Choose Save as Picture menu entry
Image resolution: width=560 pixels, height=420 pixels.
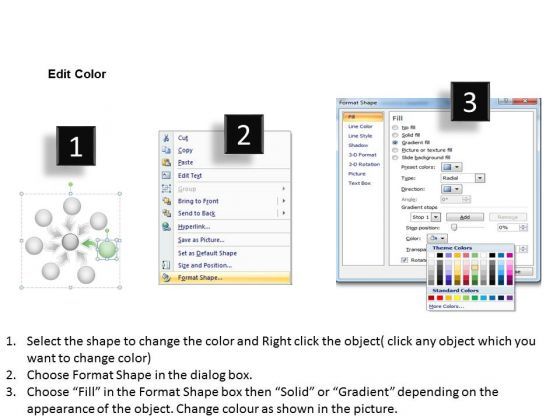[x=201, y=240]
